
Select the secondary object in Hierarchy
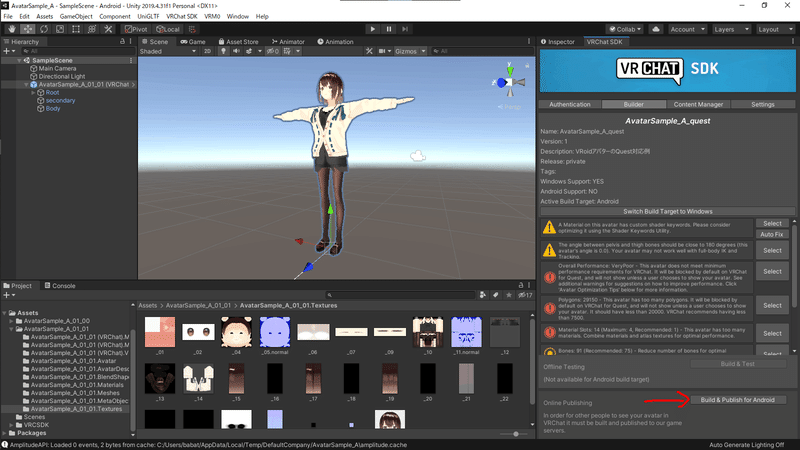click(60, 101)
